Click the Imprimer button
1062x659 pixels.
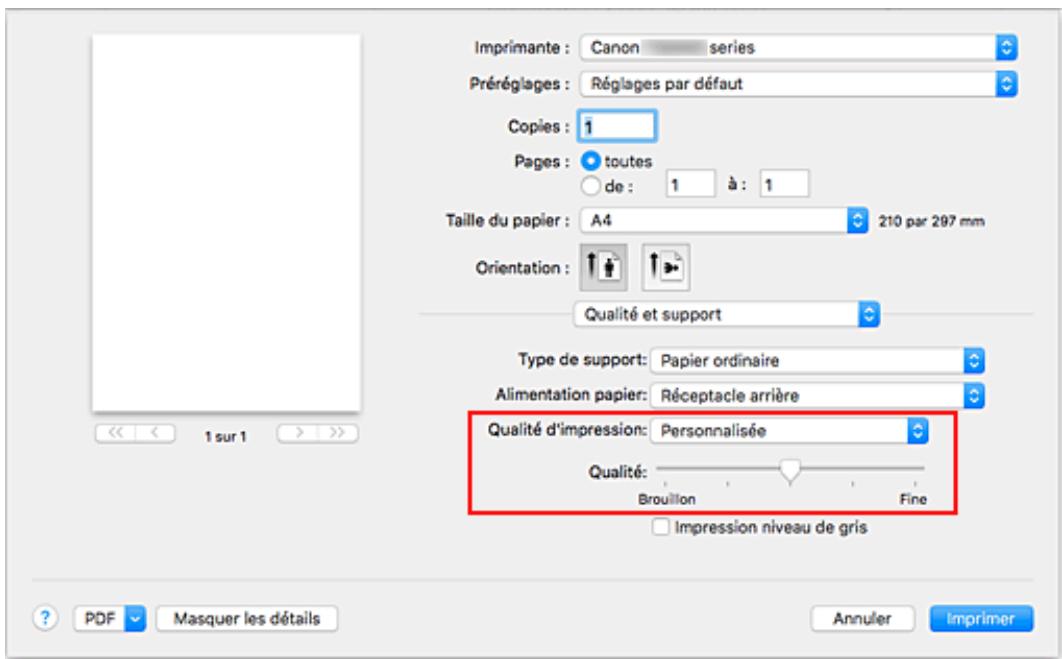pos(981,618)
